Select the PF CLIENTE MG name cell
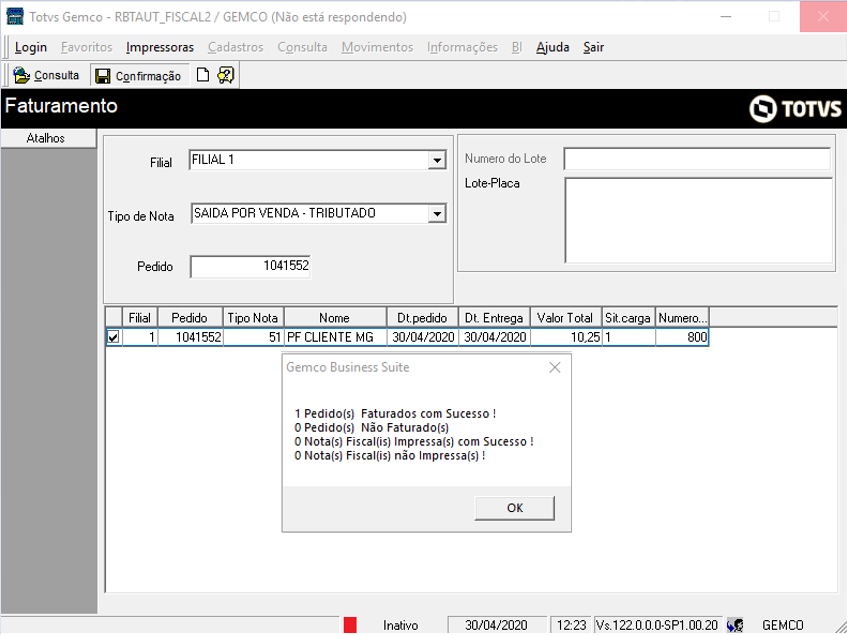 (x=335, y=337)
